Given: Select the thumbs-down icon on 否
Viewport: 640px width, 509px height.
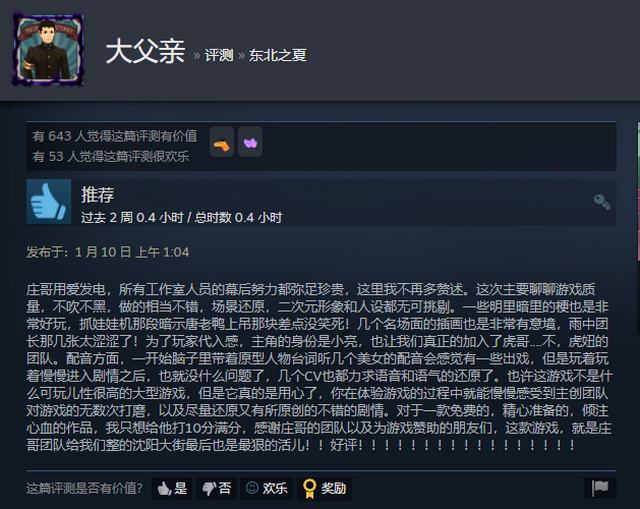Looking at the screenshot, I should click(209, 488).
